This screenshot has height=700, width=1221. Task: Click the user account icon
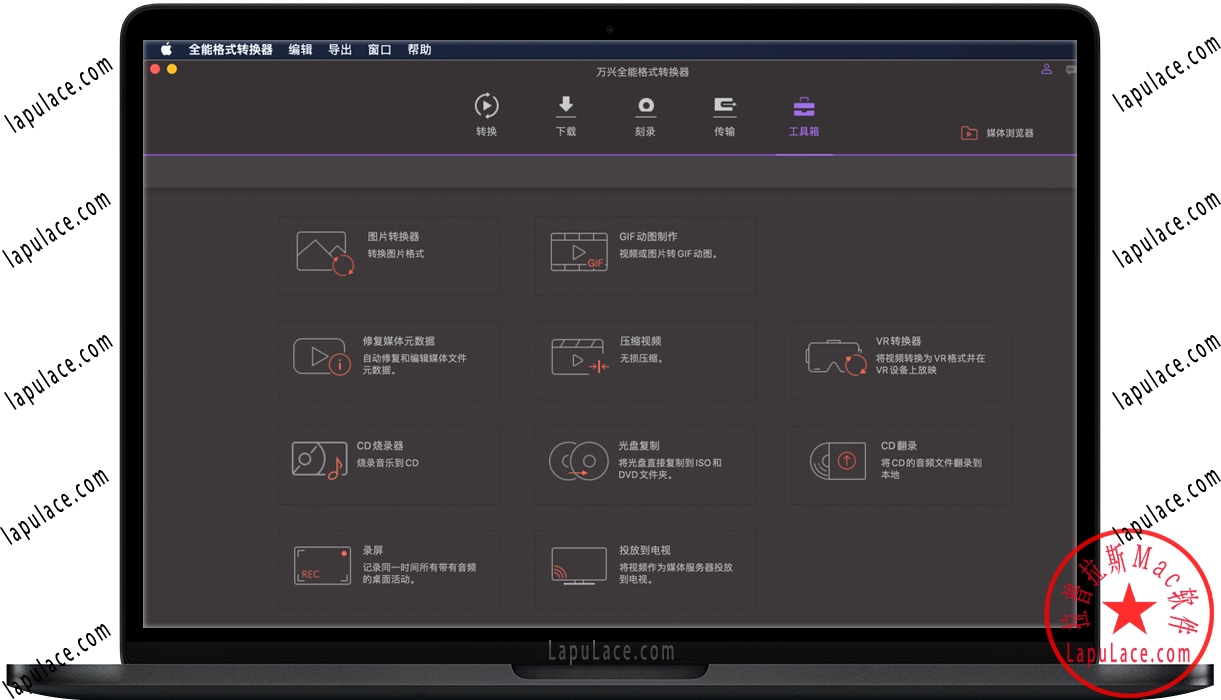click(x=1047, y=69)
